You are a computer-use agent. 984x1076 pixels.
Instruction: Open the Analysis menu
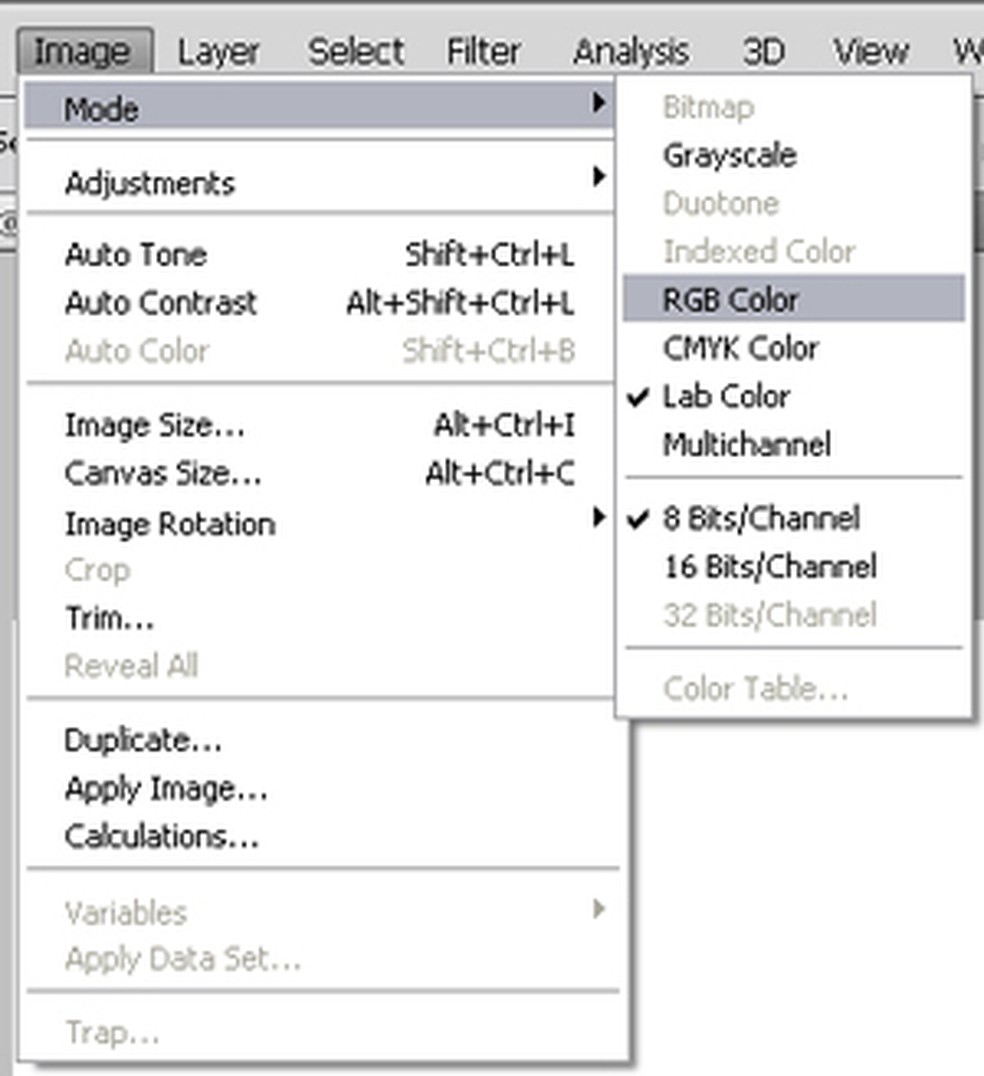631,51
